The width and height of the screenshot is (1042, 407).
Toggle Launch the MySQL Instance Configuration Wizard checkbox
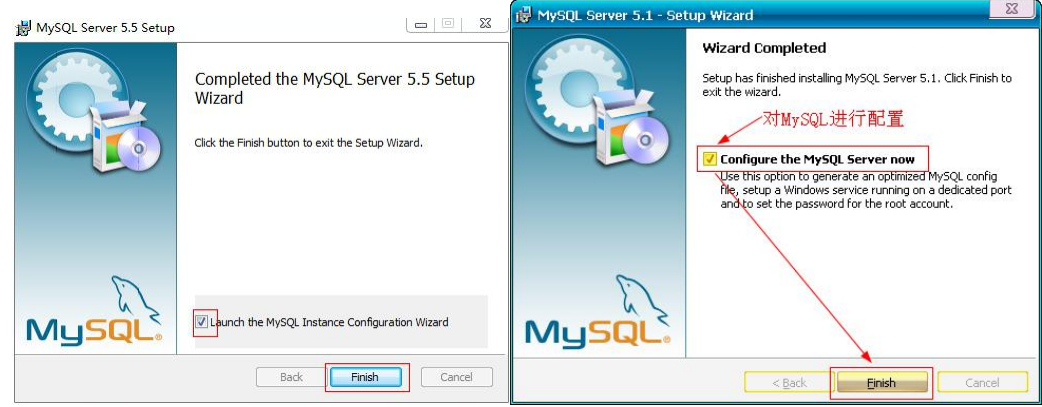tap(201, 323)
